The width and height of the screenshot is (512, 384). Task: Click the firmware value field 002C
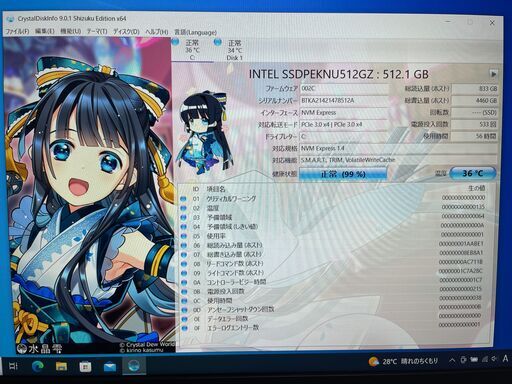point(344,89)
